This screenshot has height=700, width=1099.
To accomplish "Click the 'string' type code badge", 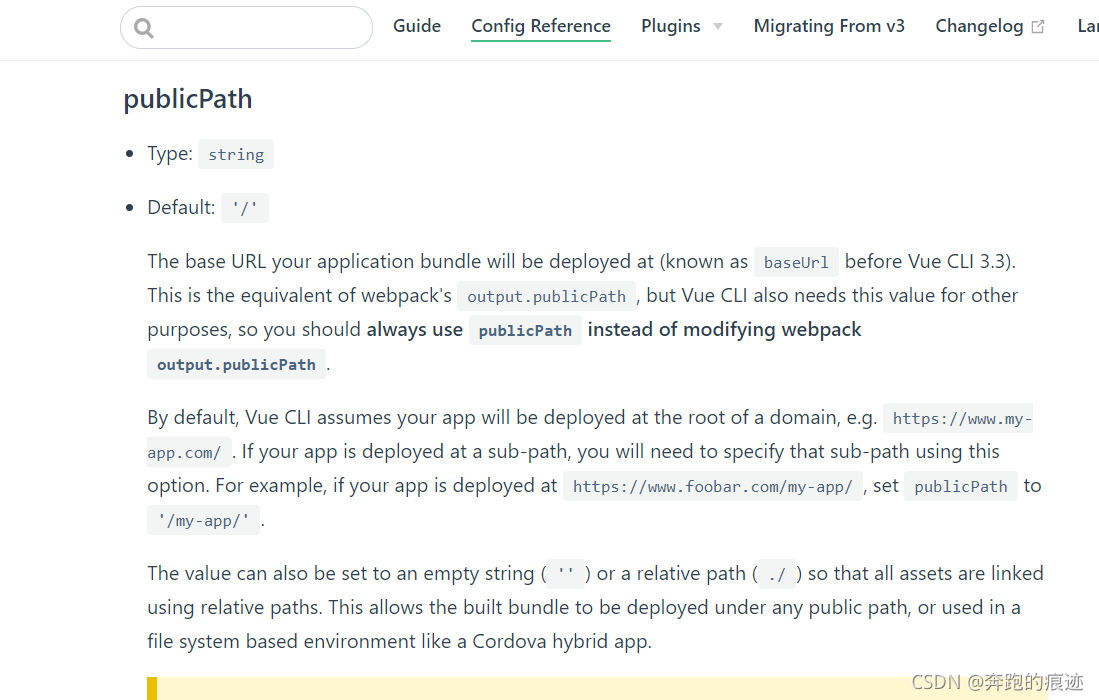I will (x=236, y=154).
